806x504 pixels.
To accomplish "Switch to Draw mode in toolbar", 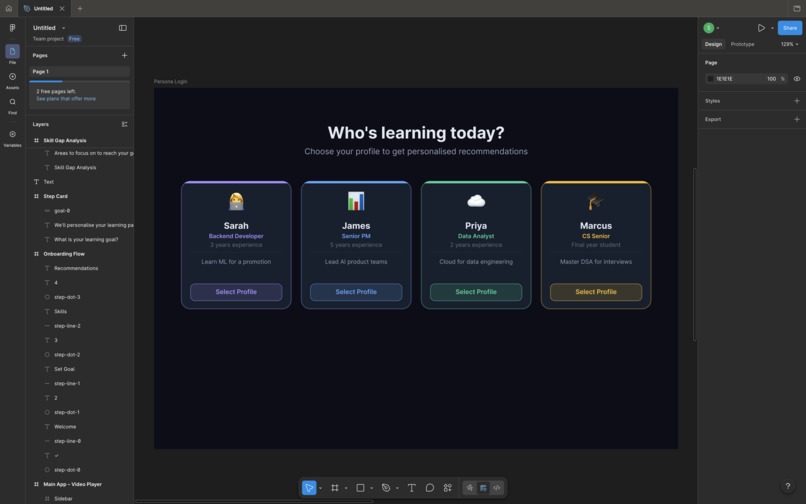I will coord(470,488).
